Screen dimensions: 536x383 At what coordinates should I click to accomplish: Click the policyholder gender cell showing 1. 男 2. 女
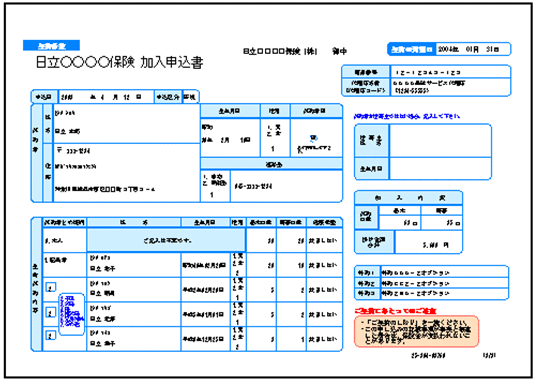[x=274, y=137]
